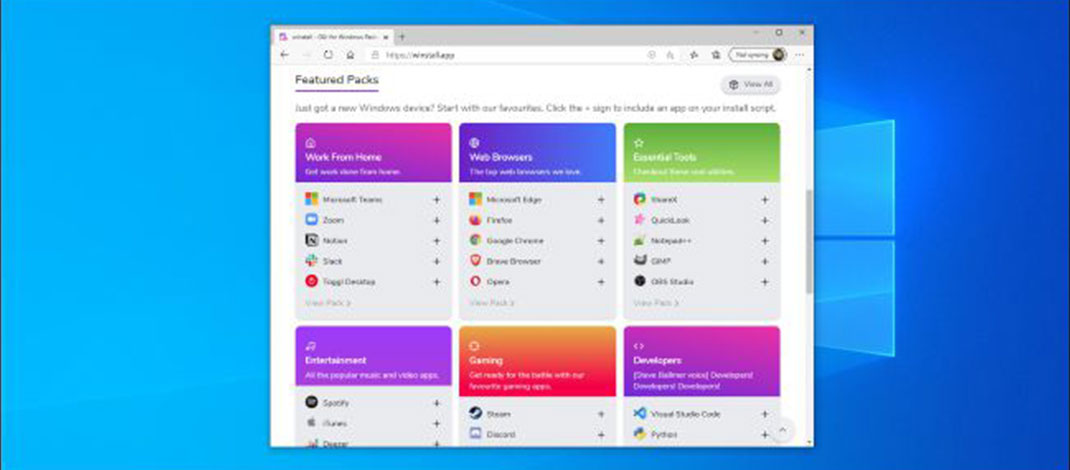Click the Google Chrome app icon
The width and height of the screenshot is (1070, 470).
[475, 240]
